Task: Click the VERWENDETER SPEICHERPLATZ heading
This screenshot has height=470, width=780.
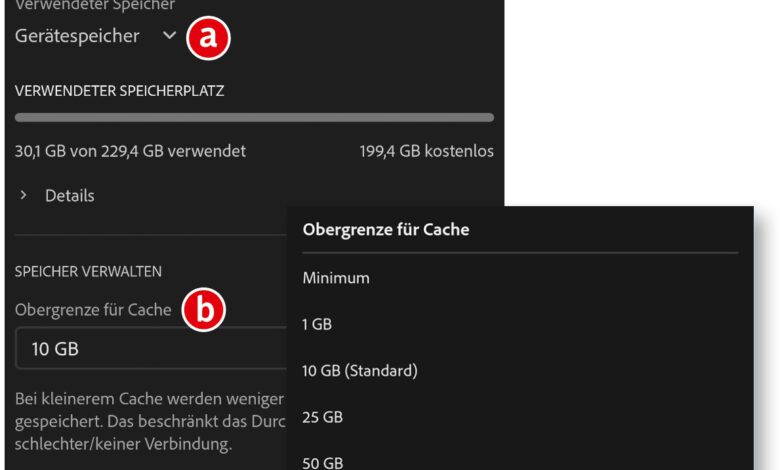Action: [x=119, y=90]
